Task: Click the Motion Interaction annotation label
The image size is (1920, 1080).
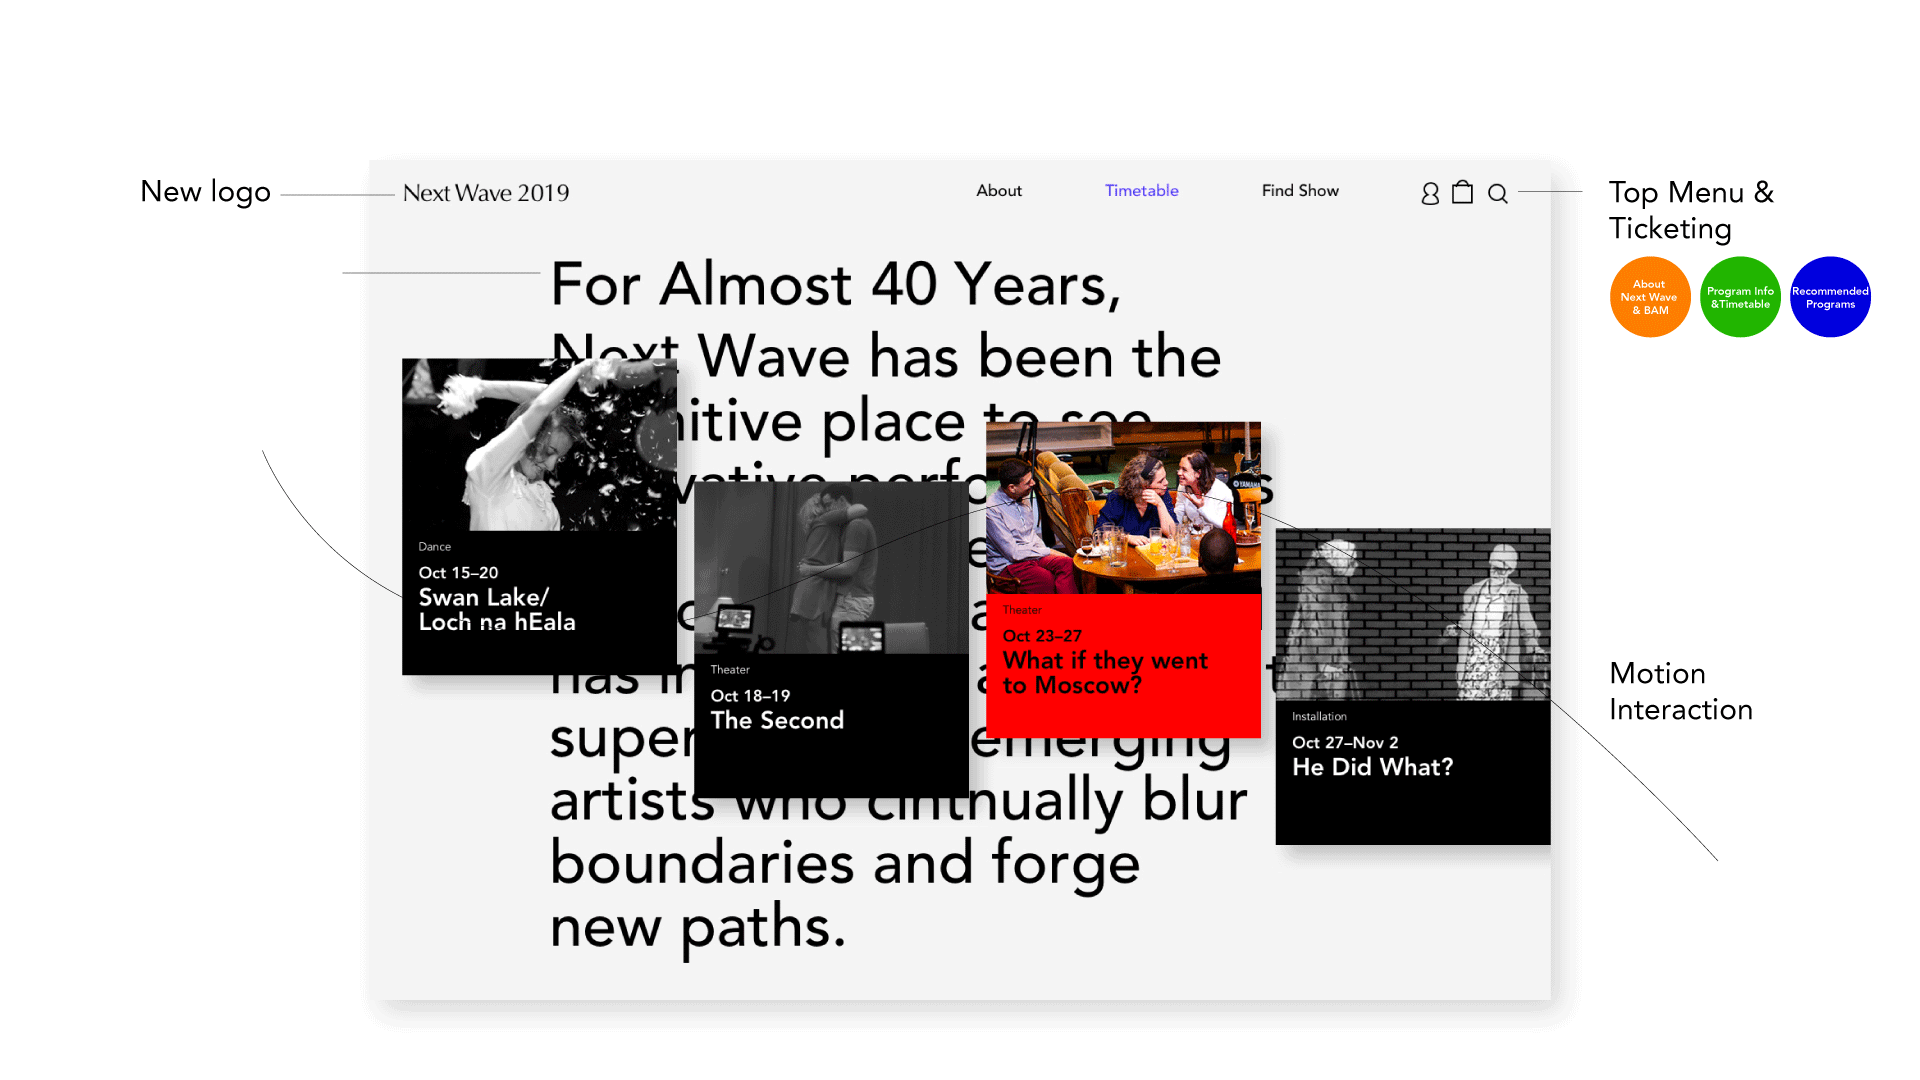Action: 1680,691
